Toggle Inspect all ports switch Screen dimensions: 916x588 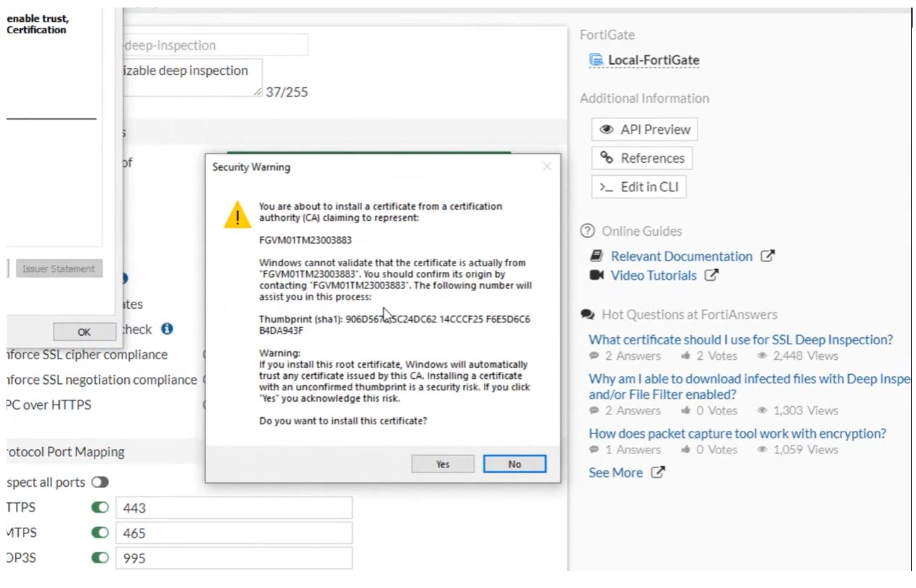pyautogui.click(x=100, y=482)
